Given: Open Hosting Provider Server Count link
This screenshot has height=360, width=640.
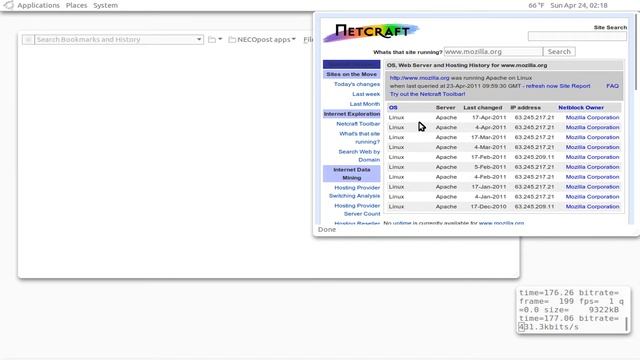Looking at the screenshot, I should (x=357, y=209).
